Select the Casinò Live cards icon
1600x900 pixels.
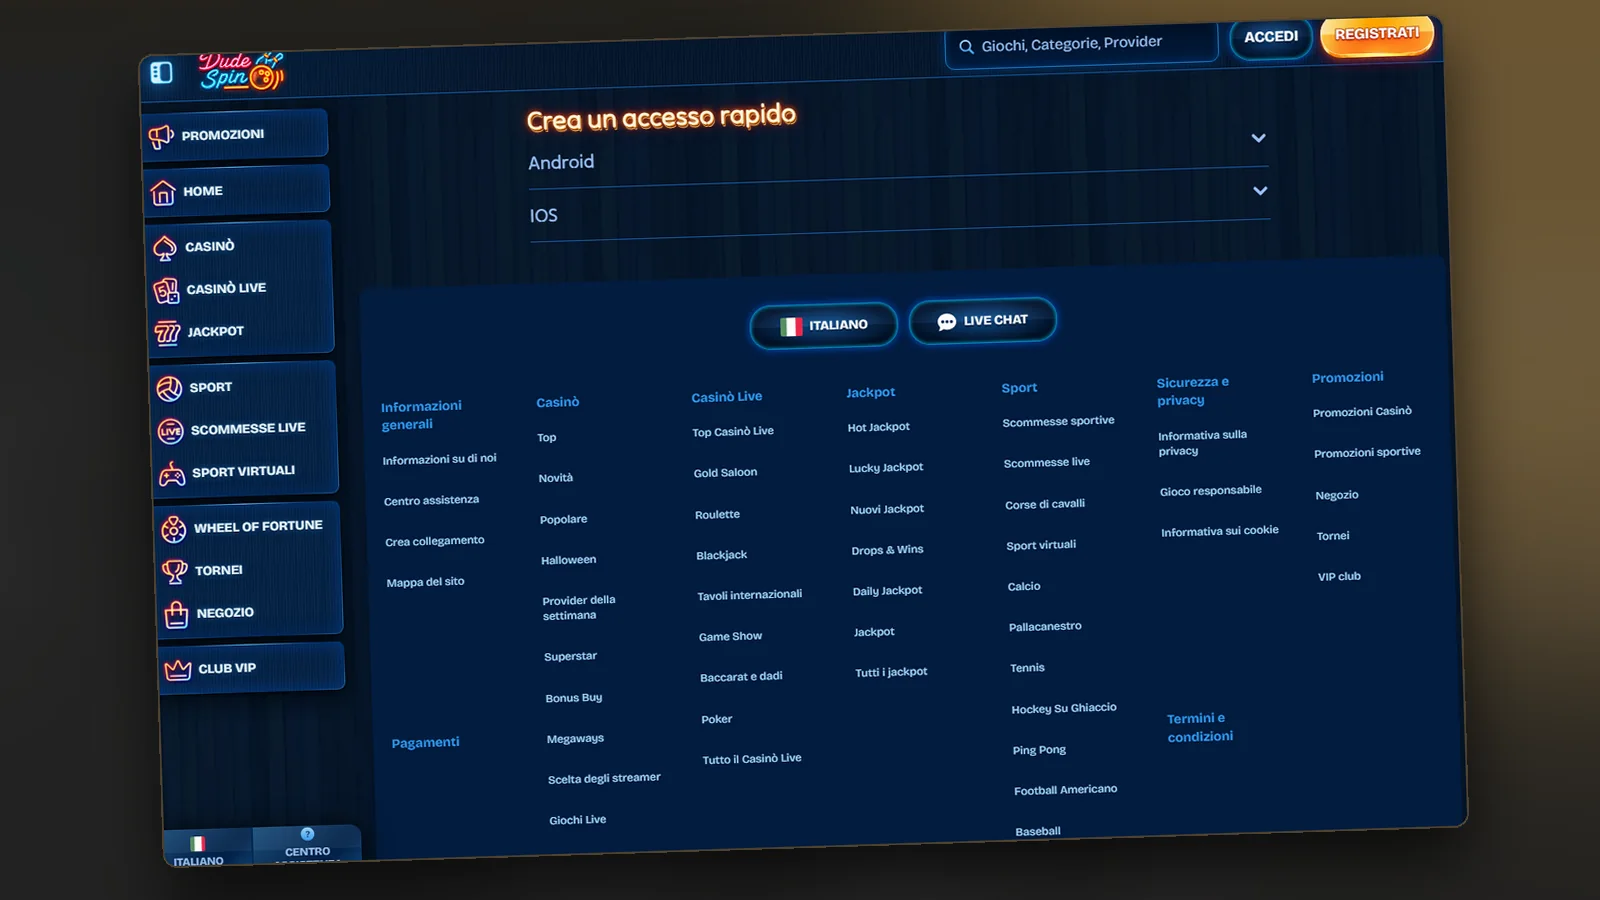(166, 291)
